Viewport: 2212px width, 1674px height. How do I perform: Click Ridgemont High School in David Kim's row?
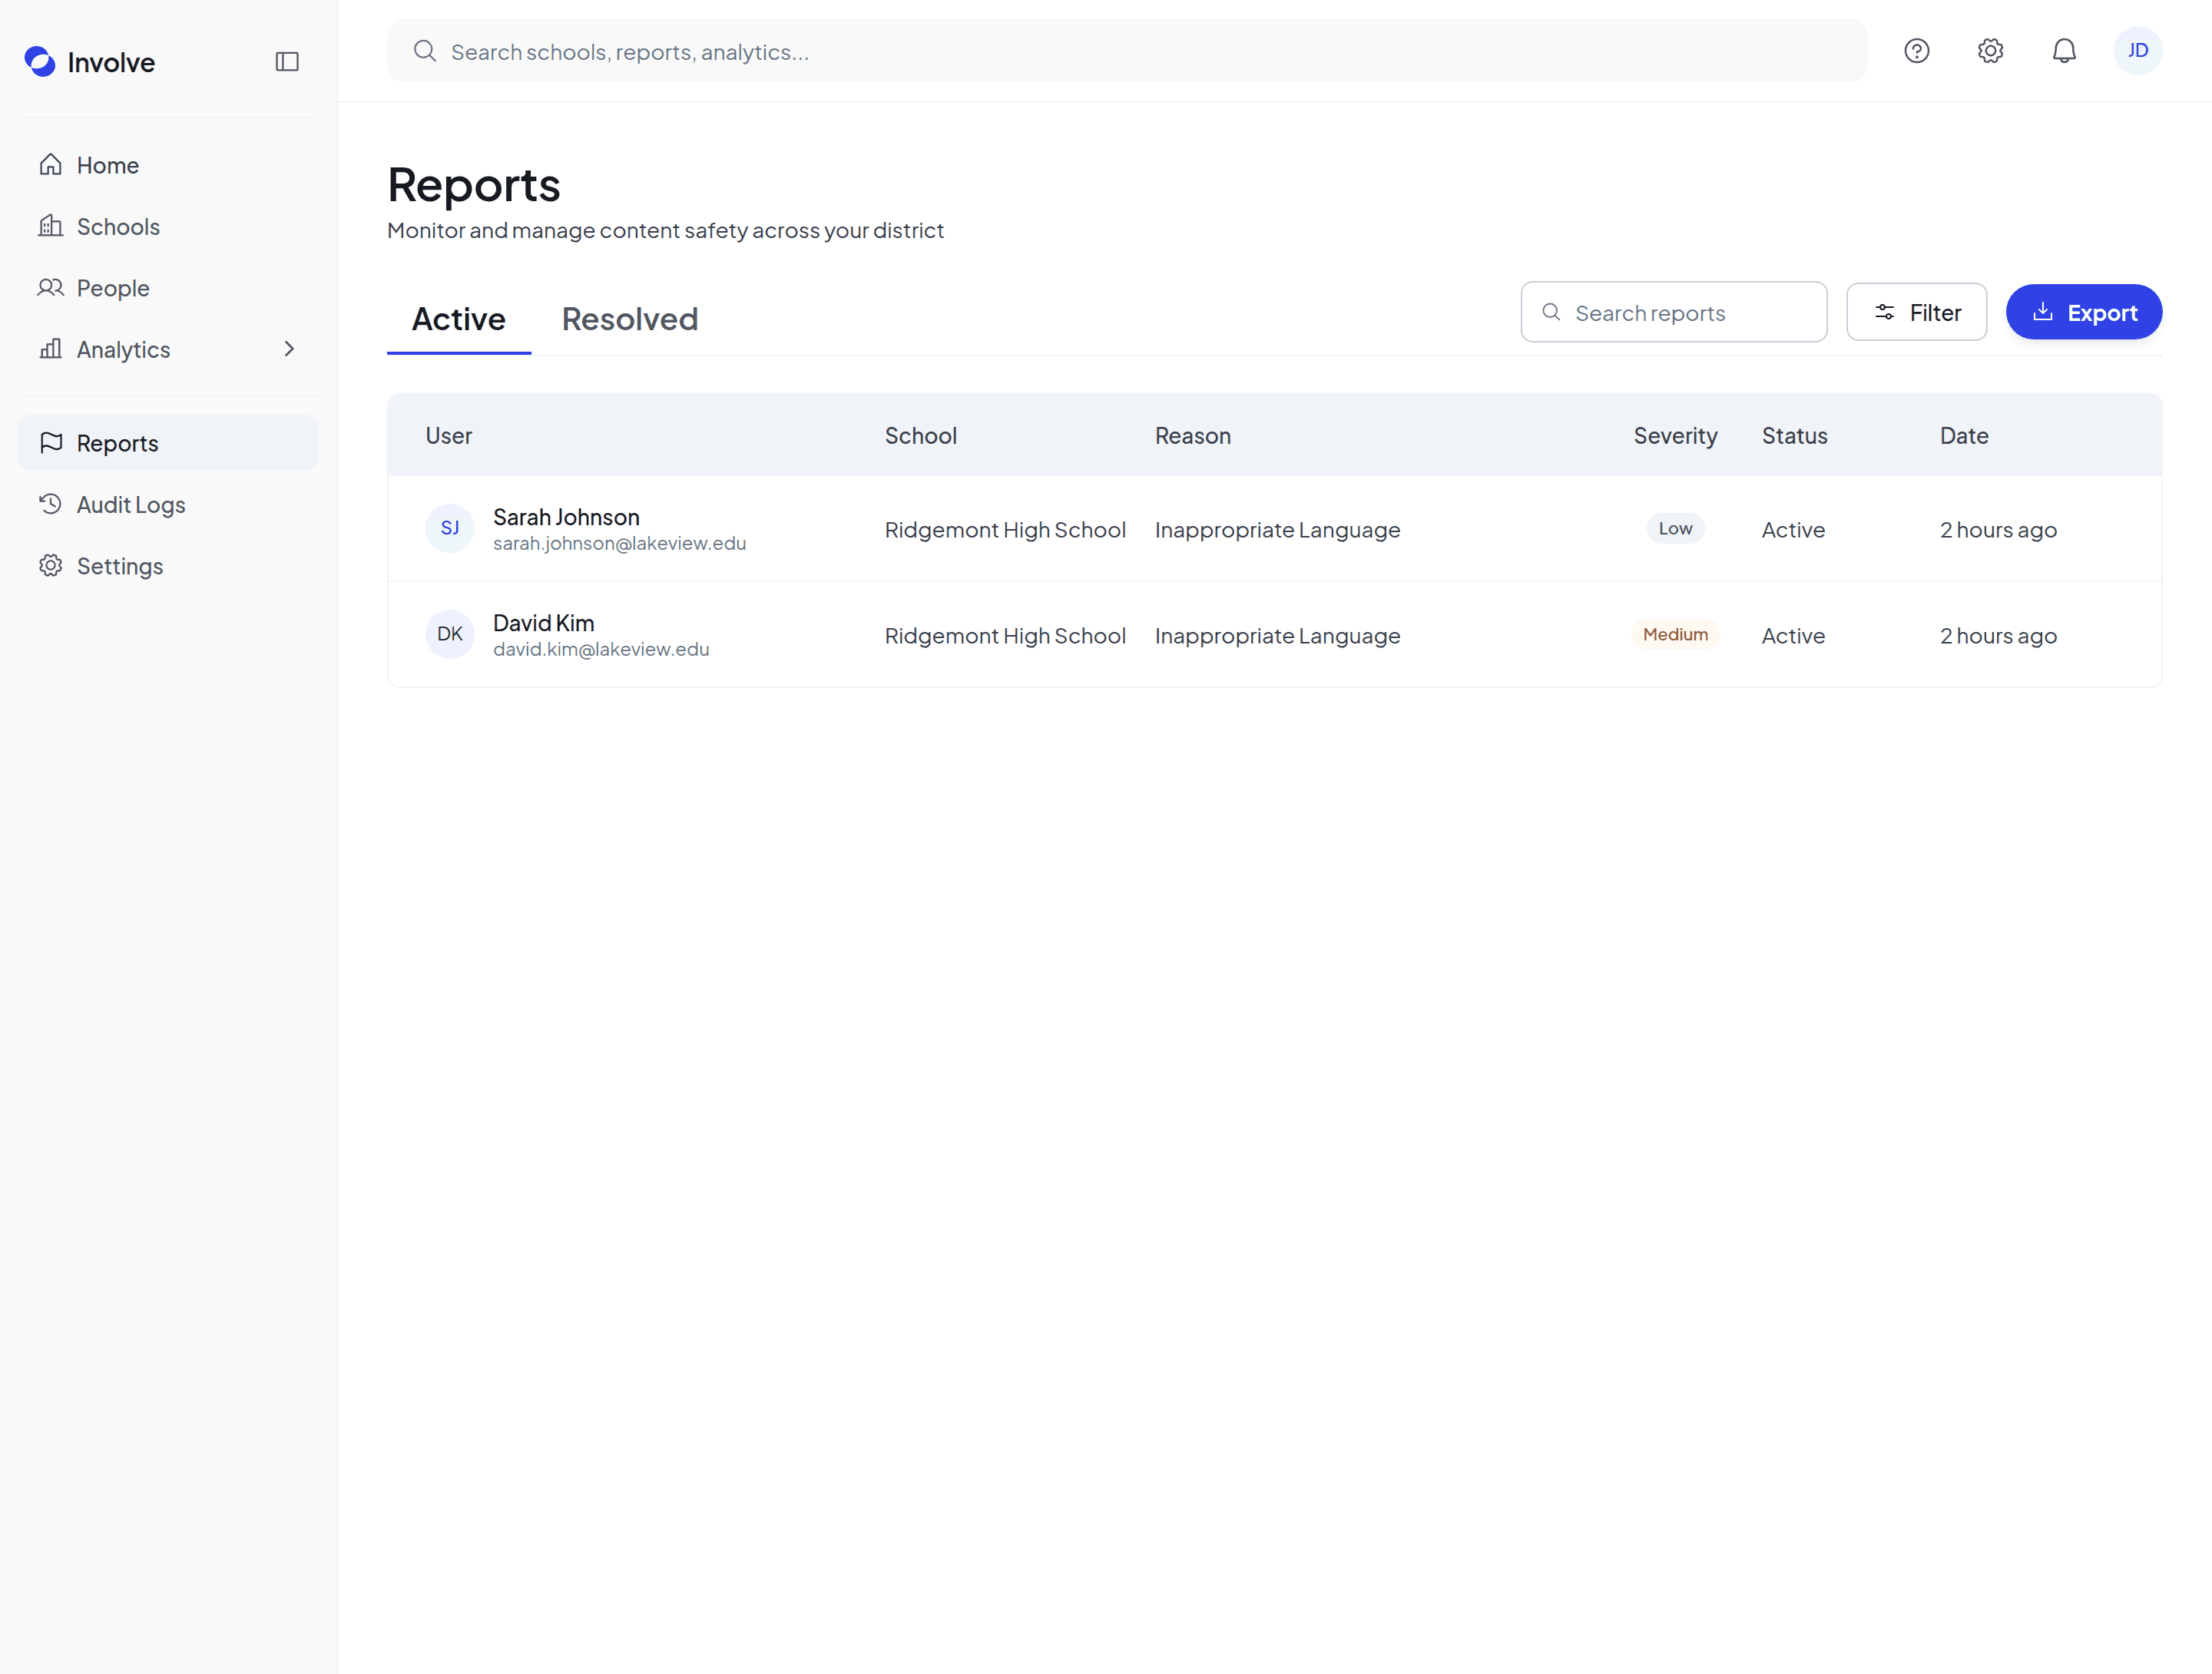pyautogui.click(x=1005, y=636)
